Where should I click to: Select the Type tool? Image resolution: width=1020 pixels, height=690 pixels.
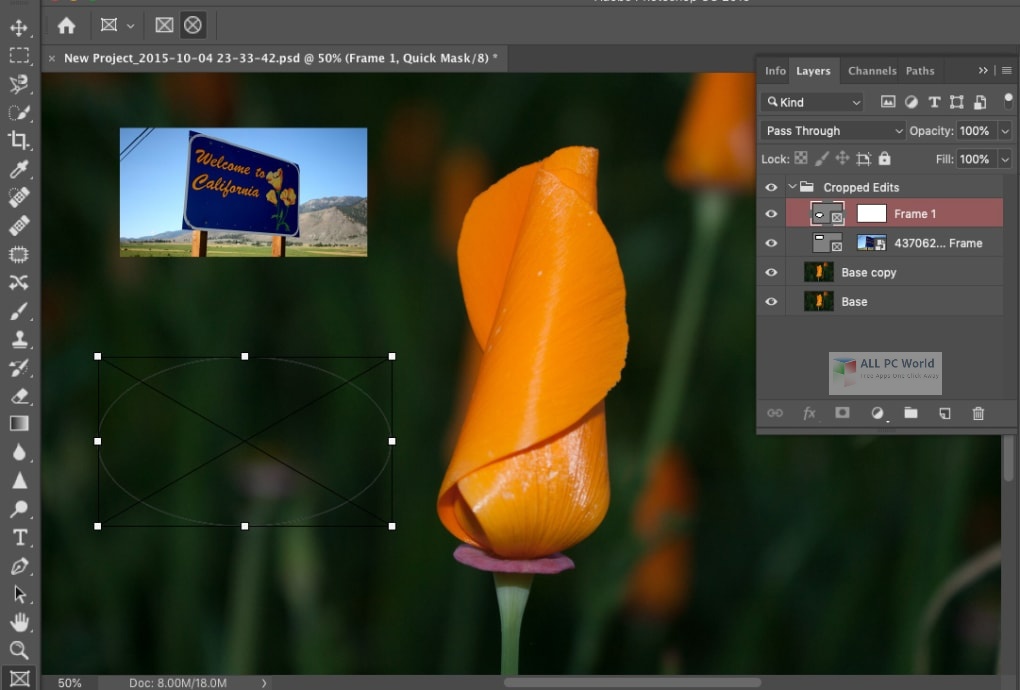(19, 537)
